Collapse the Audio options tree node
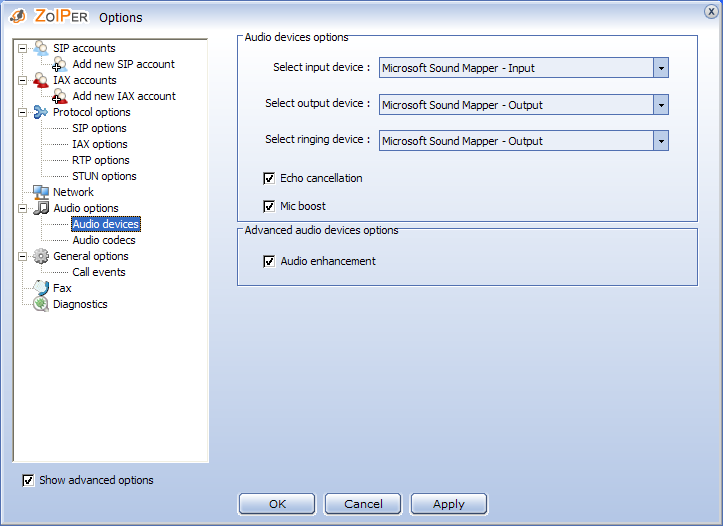Image resolution: width=723 pixels, height=526 pixels. tap(23, 208)
